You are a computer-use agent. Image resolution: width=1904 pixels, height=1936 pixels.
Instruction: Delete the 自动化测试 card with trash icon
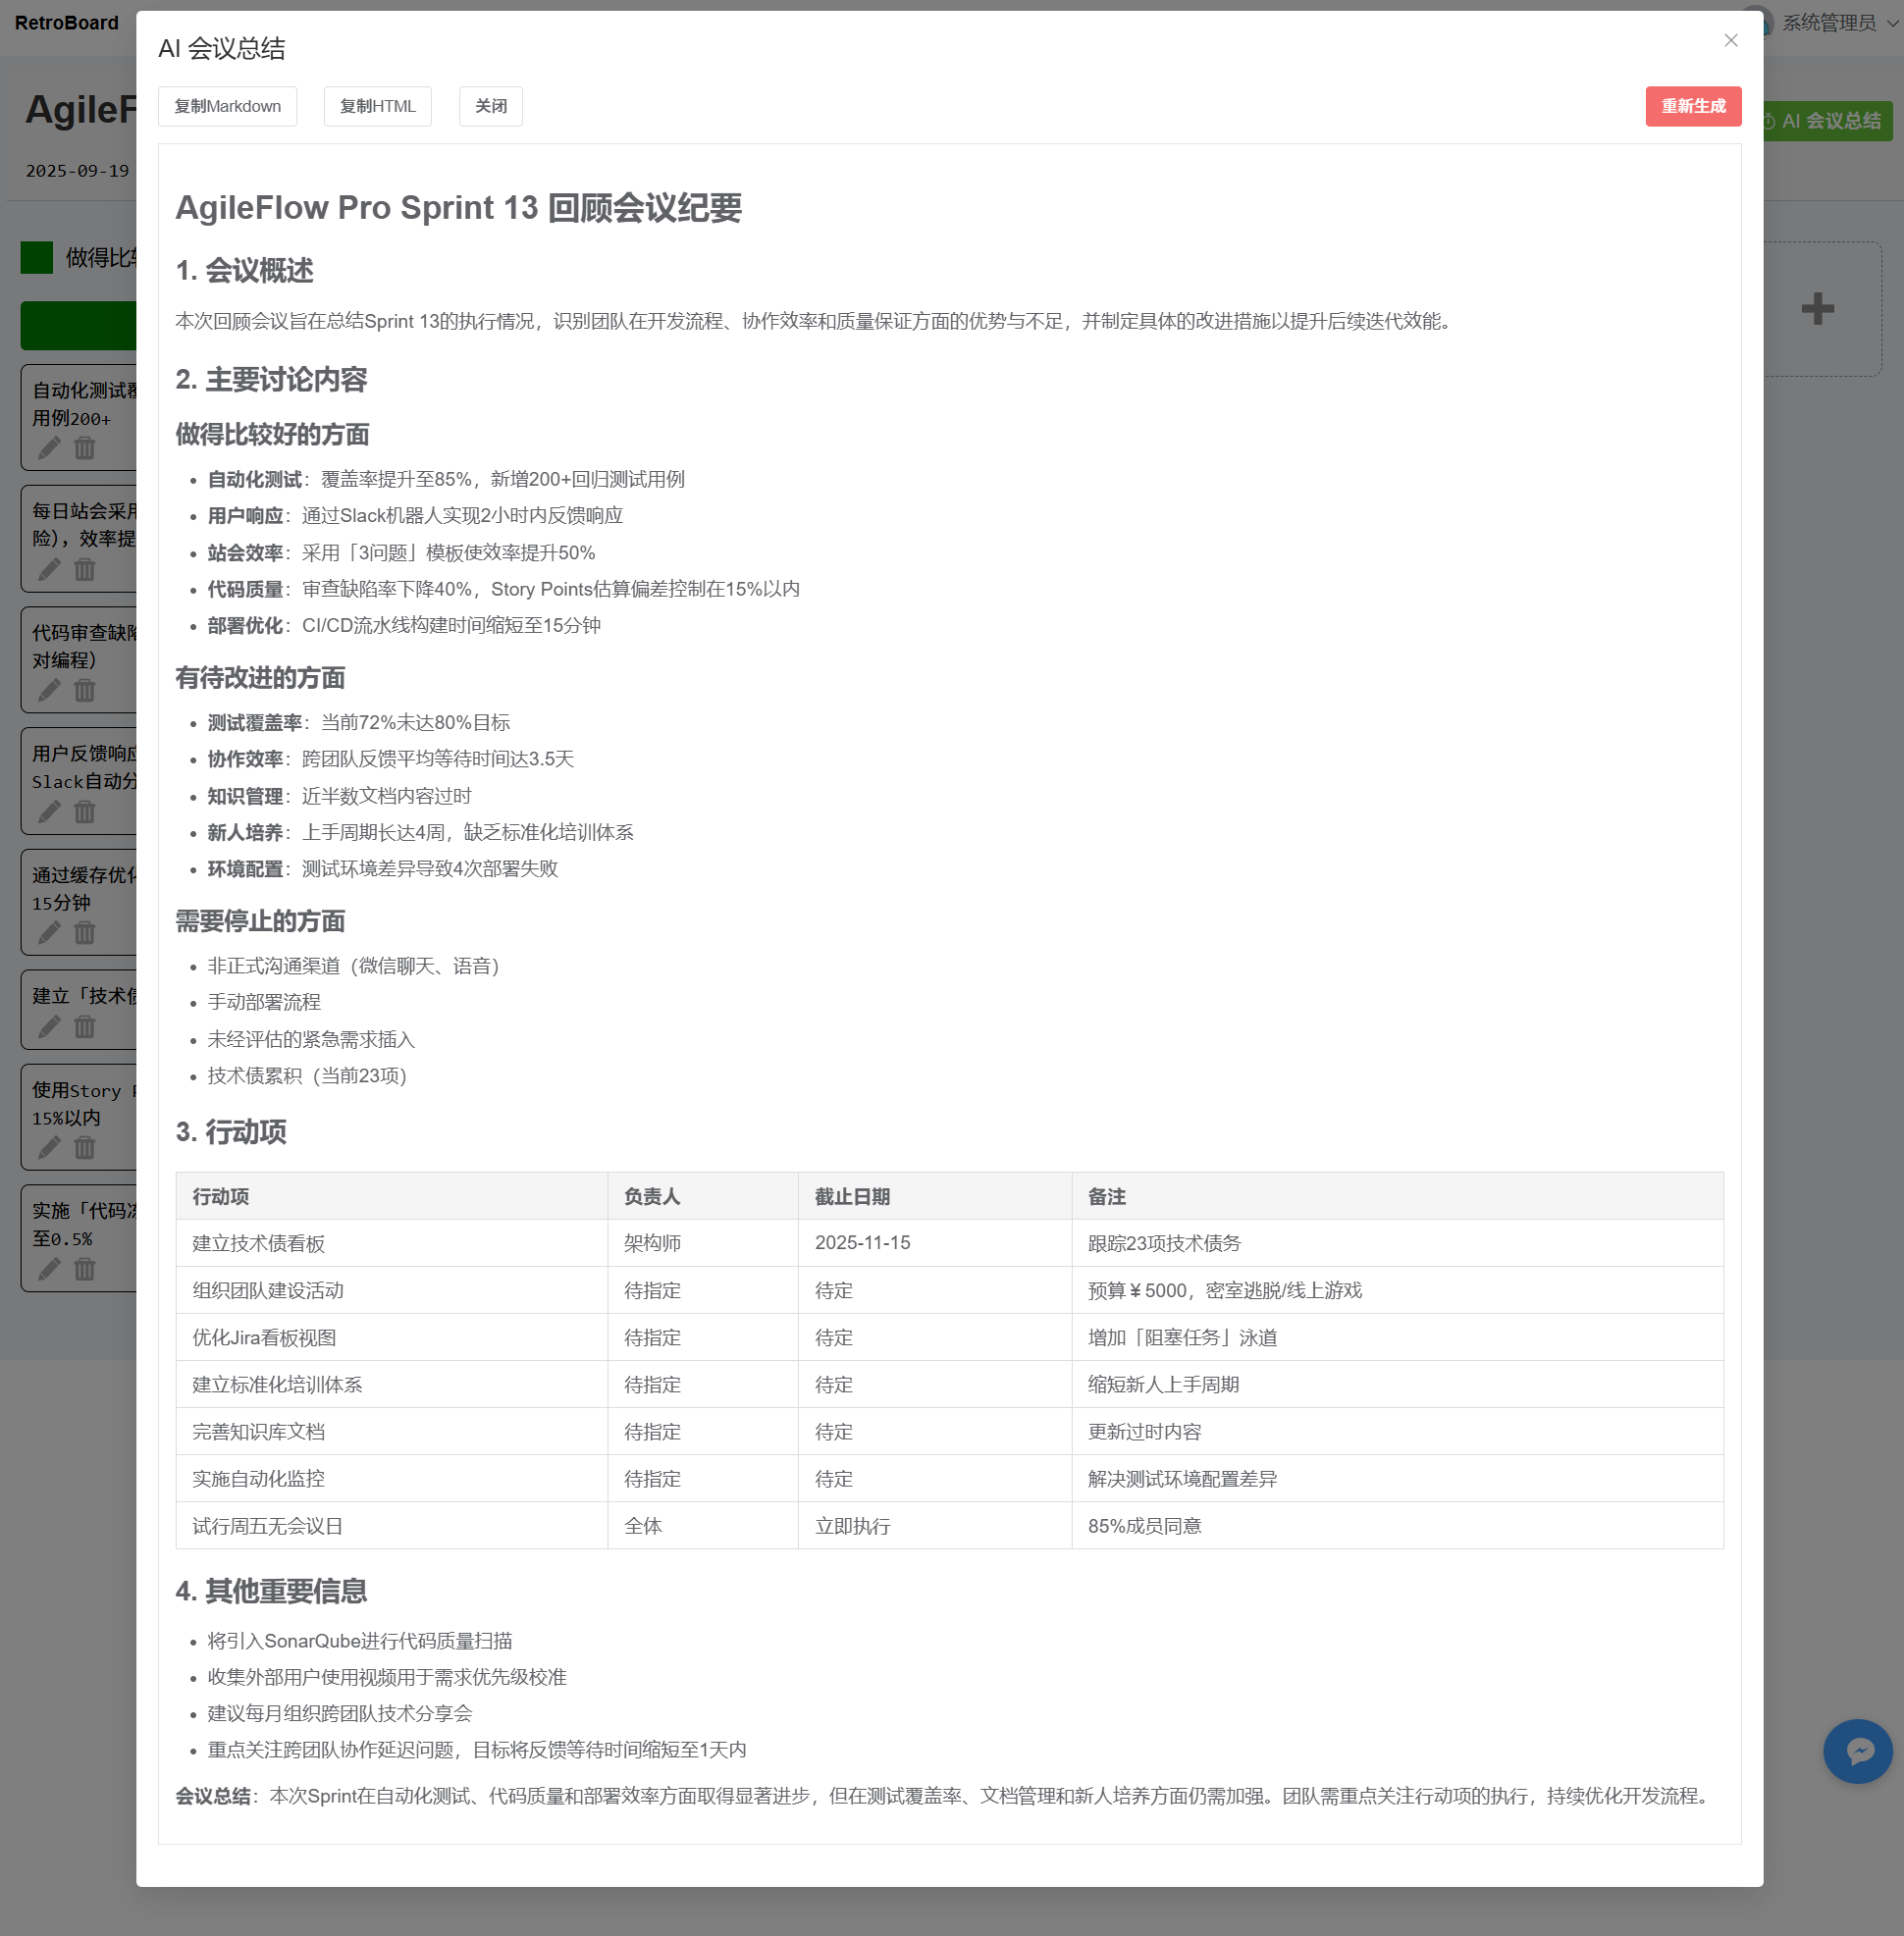[85, 448]
